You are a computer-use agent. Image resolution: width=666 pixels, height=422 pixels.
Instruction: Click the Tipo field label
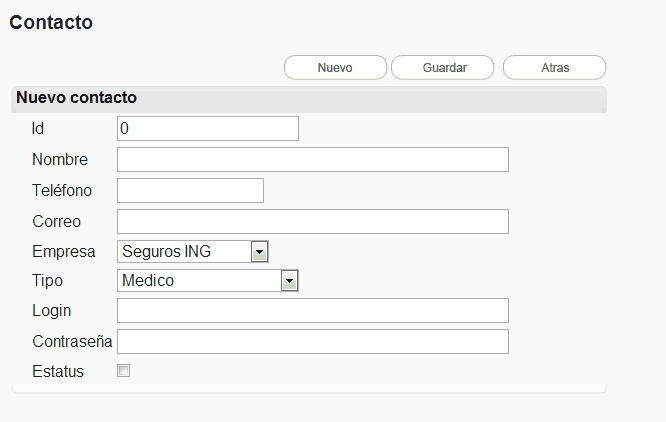pyautogui.click(x=47, y=281)
